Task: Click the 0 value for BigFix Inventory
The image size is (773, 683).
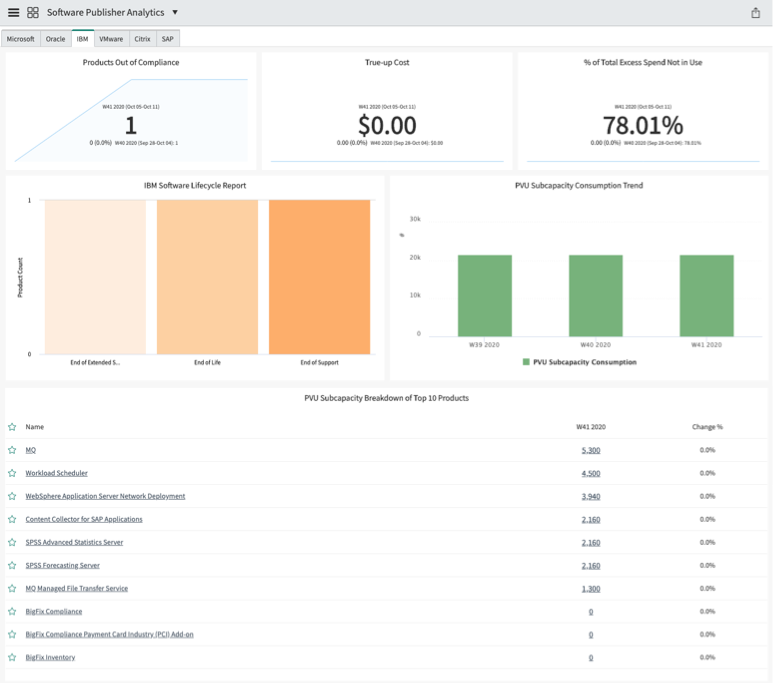Action: tap(591, 658)
